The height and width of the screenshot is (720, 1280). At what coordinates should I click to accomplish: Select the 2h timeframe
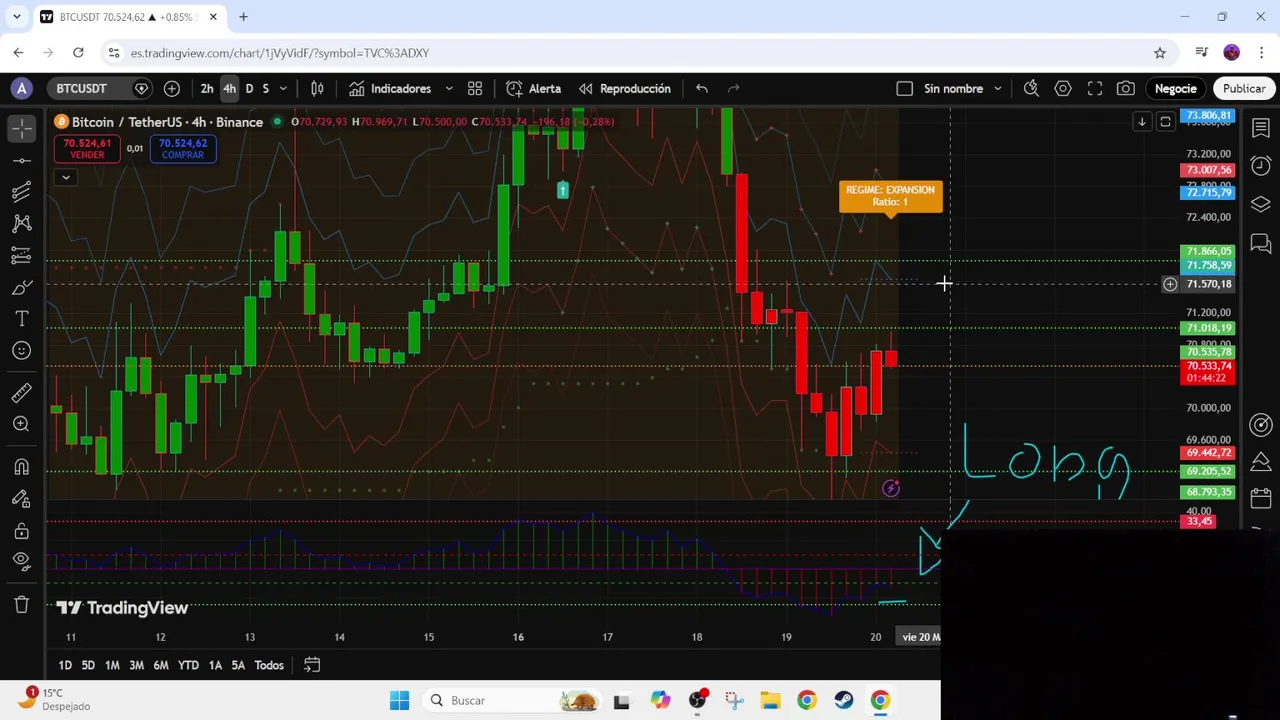click(207, 89)
